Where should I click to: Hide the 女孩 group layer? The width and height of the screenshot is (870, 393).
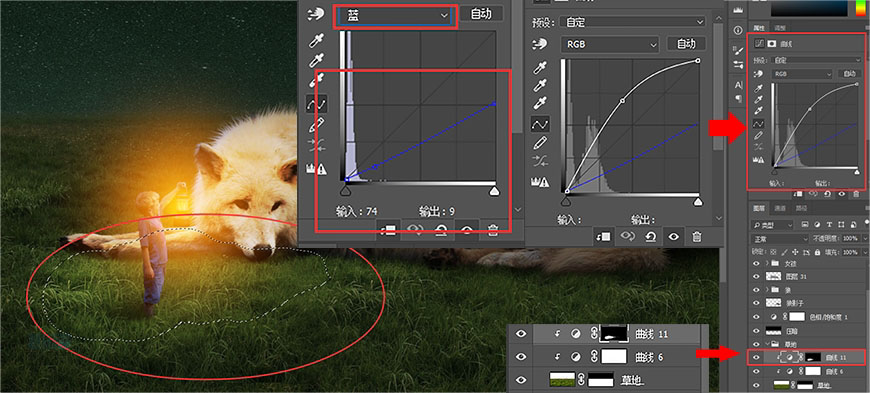coord(756,263)
